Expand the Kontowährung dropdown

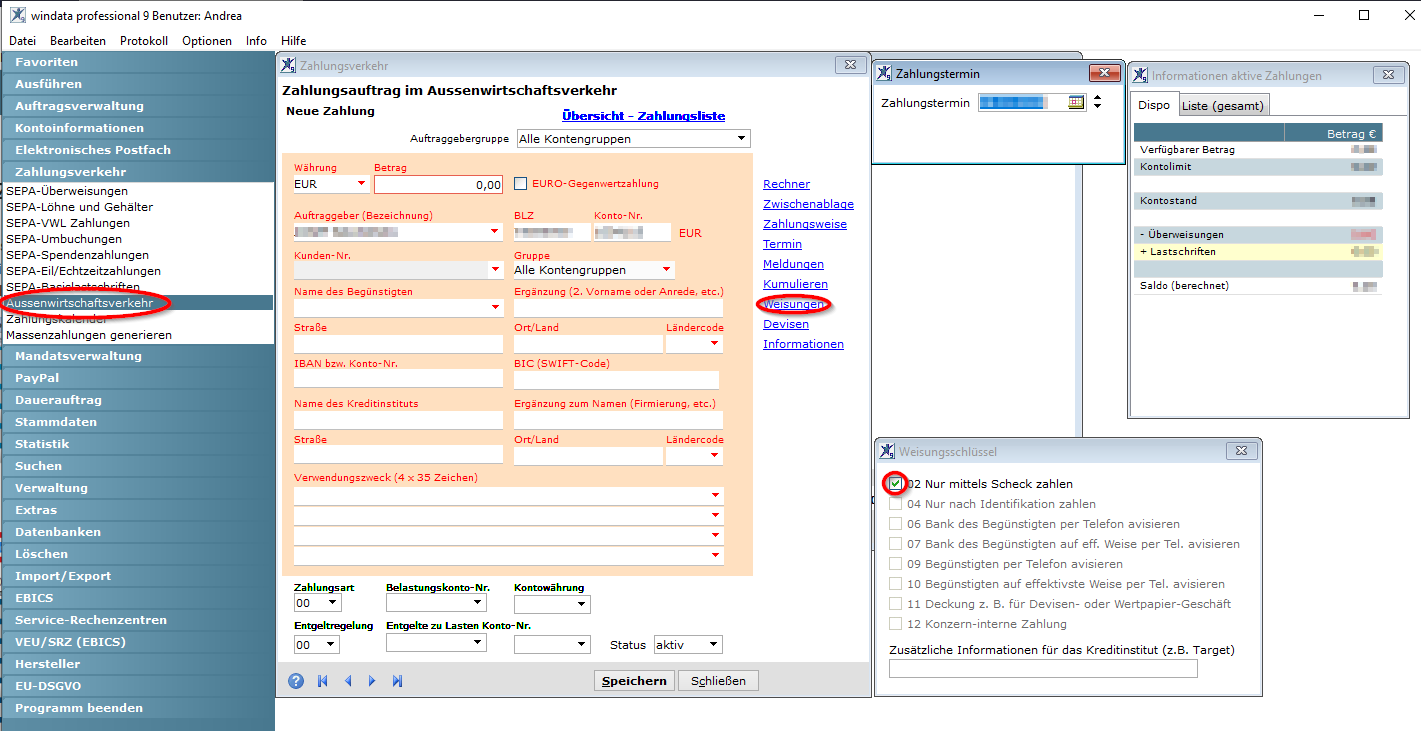[x=582, y=604]
